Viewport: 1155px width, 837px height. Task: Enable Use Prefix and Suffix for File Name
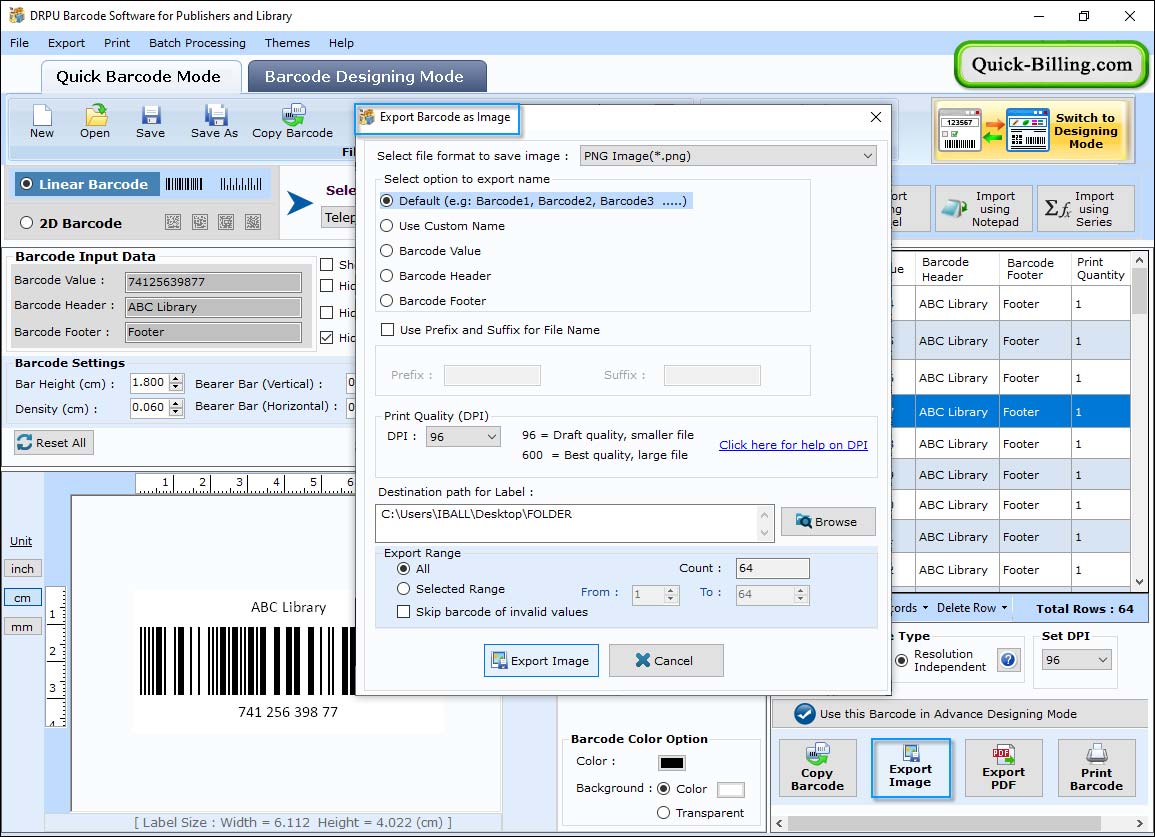[387, 330]
